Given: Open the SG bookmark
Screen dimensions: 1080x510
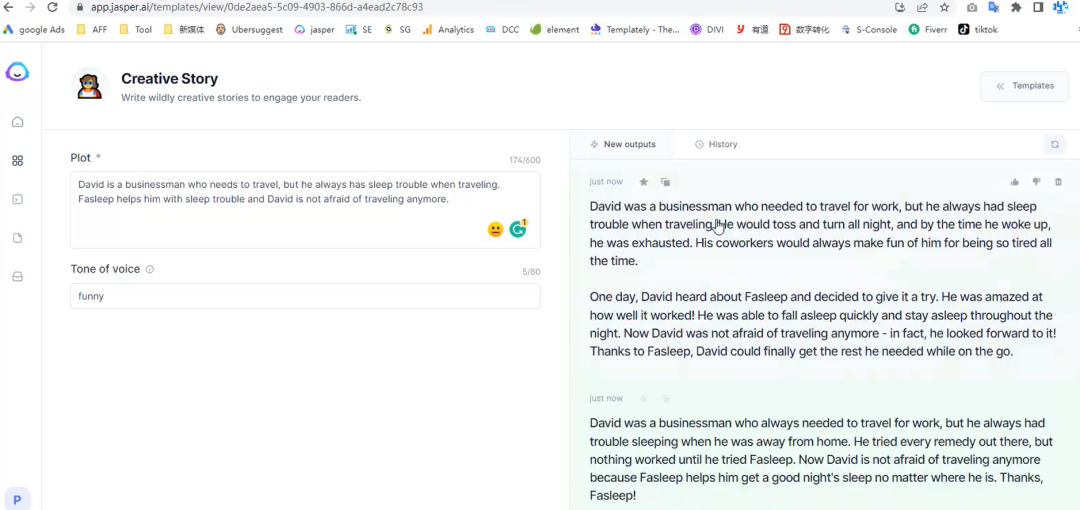Looking at the screenshot, I should coord(397,30).
